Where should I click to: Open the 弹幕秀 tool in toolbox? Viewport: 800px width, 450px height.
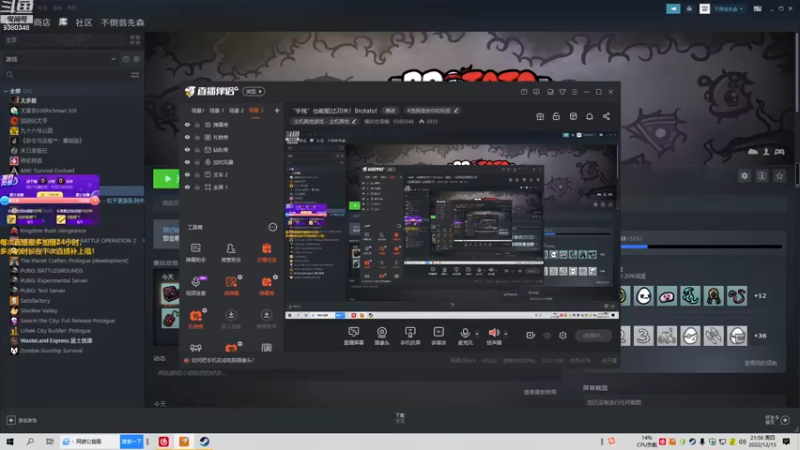point(266,286)
